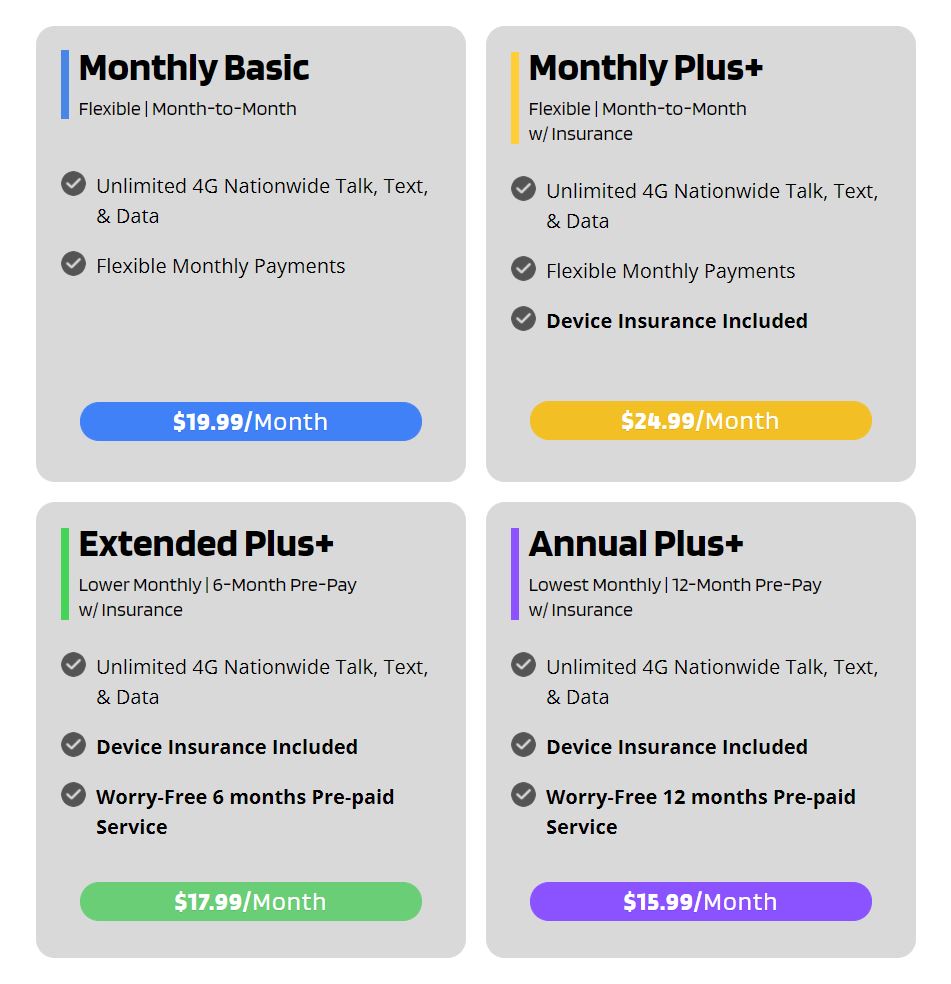The image size is (951, 984).
Task: Click the purple accent bar on Annual Plus+
Action: click(x=515, y=574)
